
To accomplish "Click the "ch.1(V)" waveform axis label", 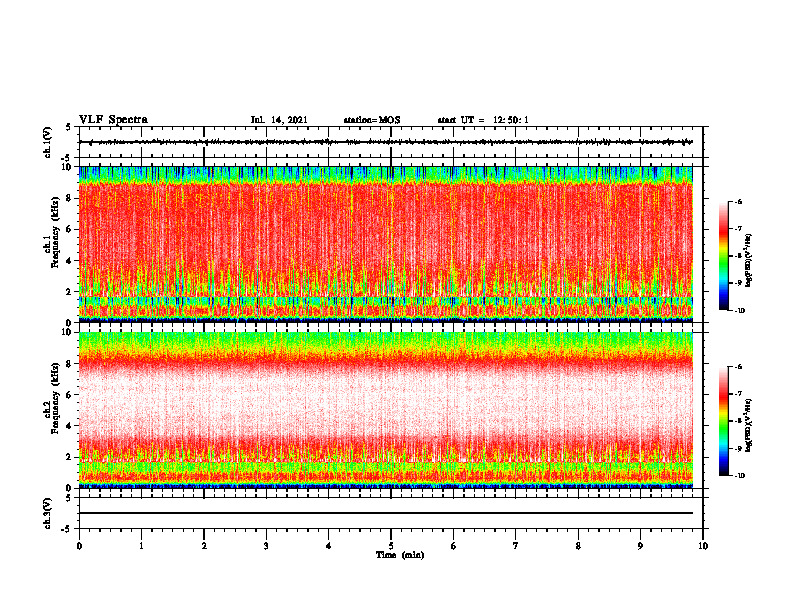I will pos(48,142).
